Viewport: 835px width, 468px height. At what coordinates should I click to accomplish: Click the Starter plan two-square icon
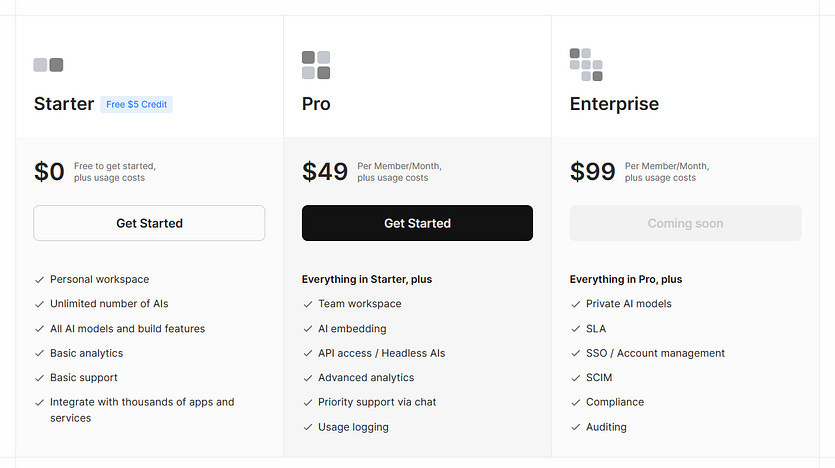click(x=48, y=65)
